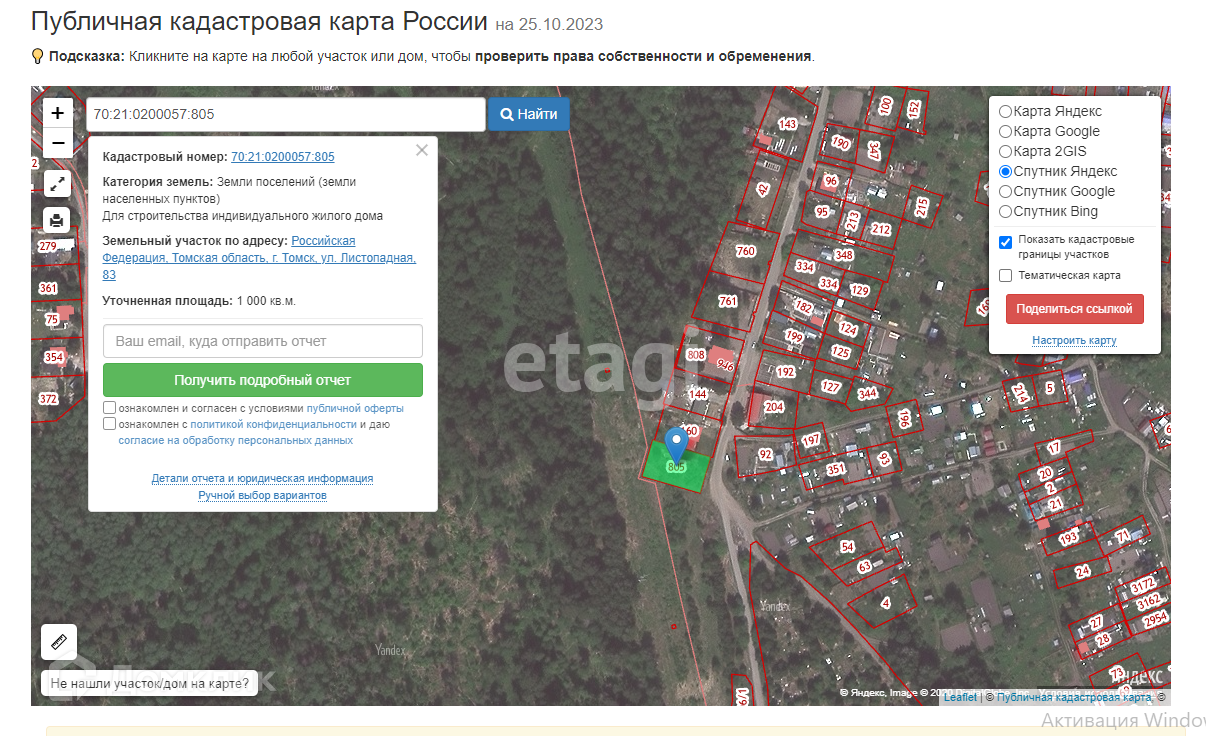This screenshot has width=1206, height=736.
Task: Check the privacy policy consent checkbox
Action: [x=110, y=424]
